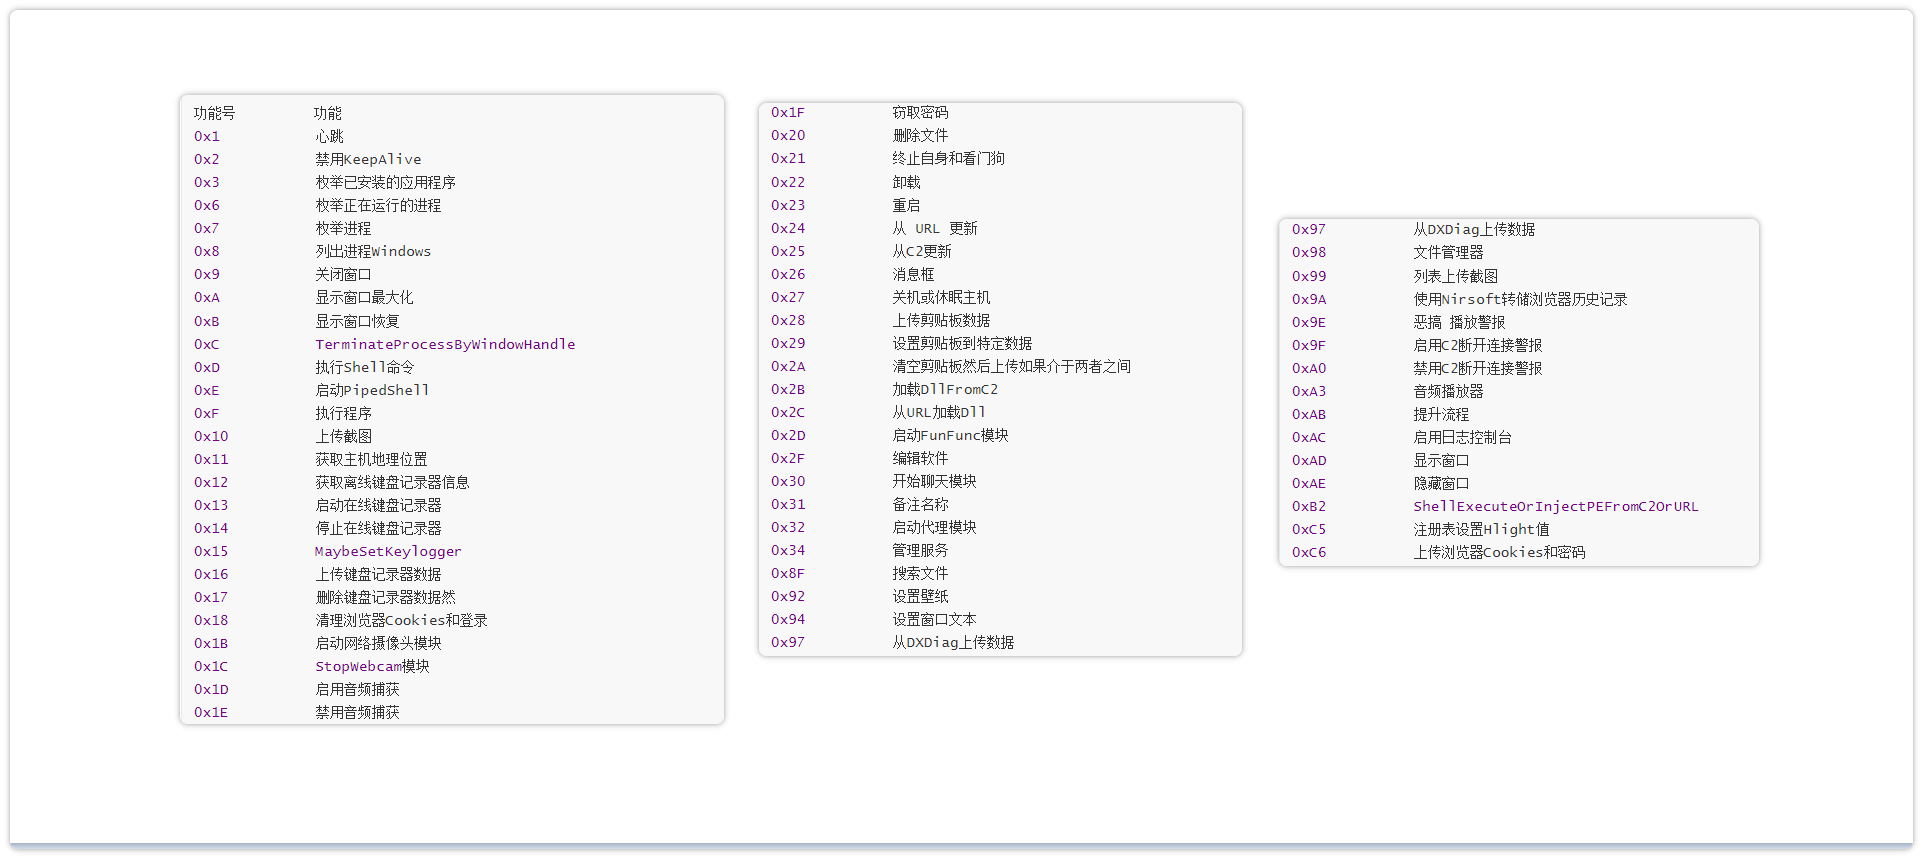The width and height of the screenshot is (1923, 859).
Task: Select the 终止自身和看门狗 description
Action: pyautogui.click(x=948, y=158)
